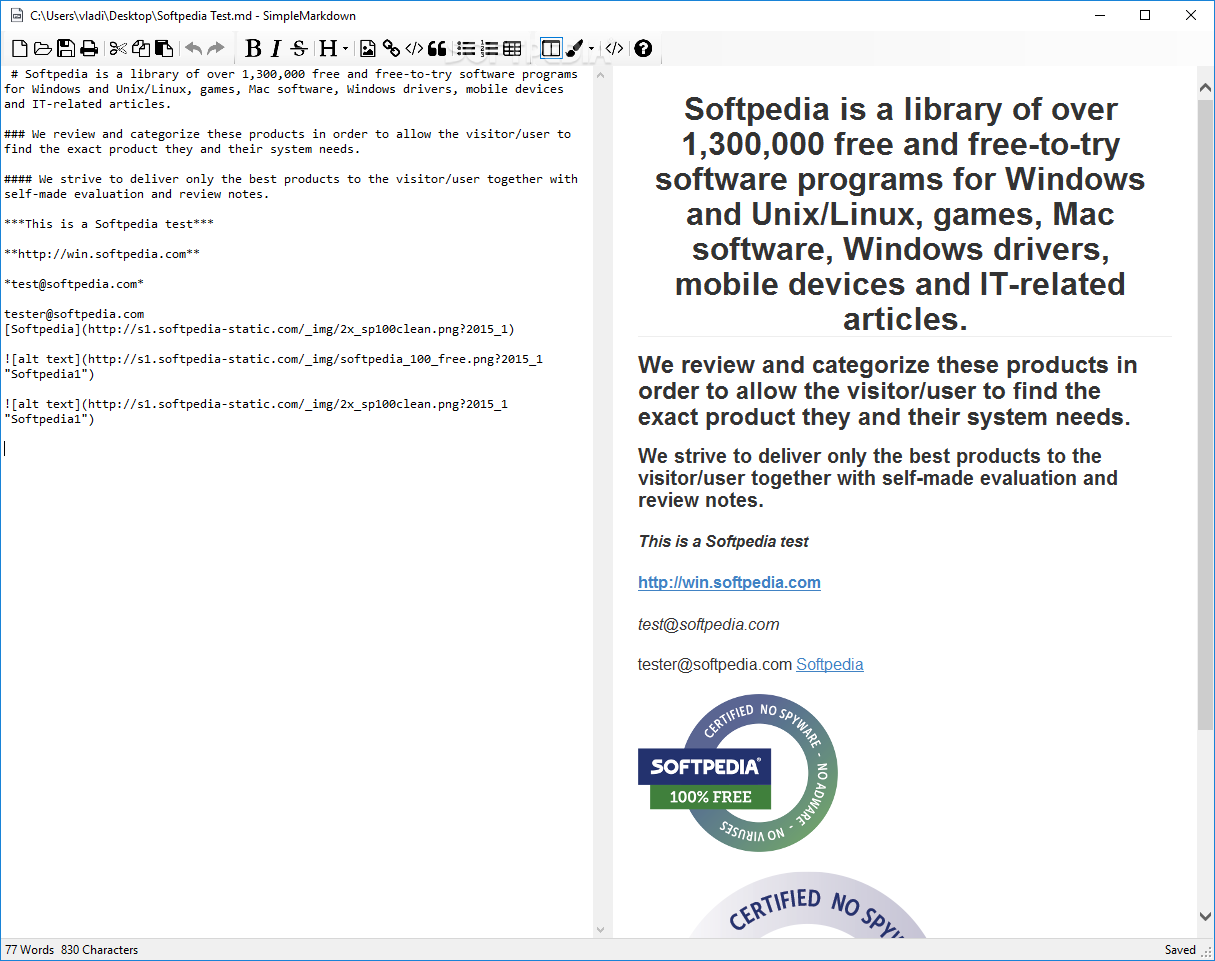Insert a blockquote
This screenshot has width=1215, height=961.
[437, 48]
